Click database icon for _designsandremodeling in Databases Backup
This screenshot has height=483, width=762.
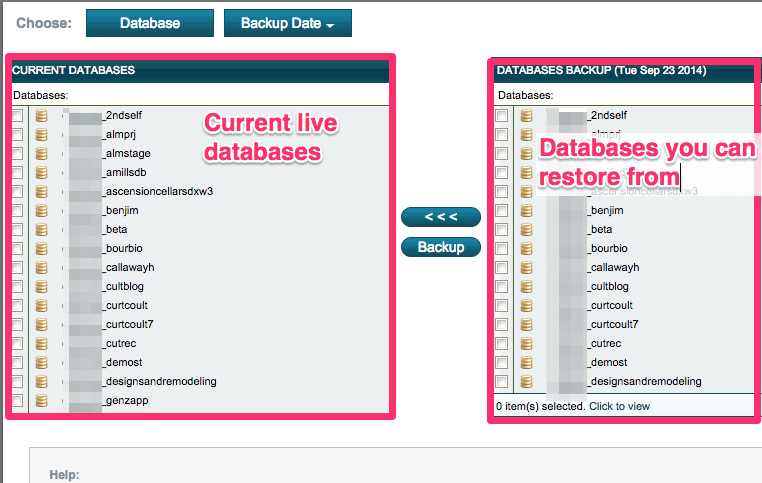526,381
